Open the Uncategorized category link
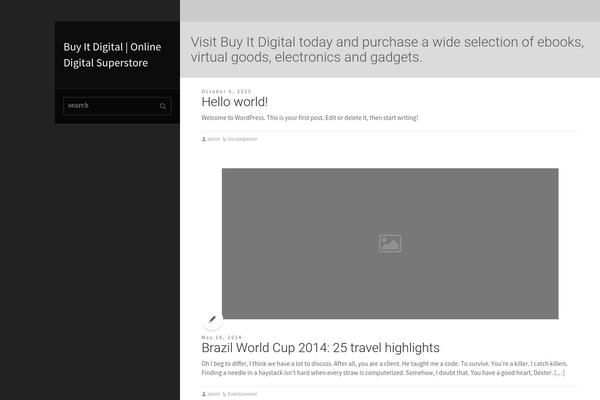 [242, 139]
